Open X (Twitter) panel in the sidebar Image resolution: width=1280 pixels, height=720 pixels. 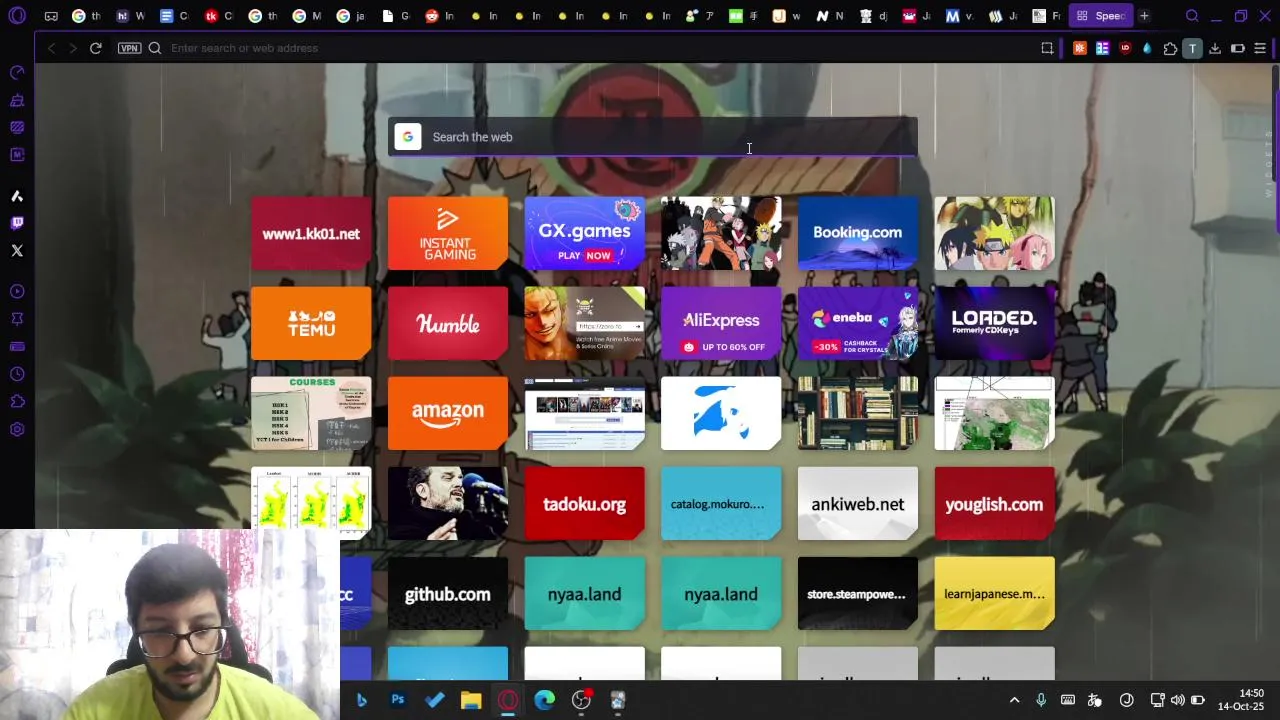(17, 250)
